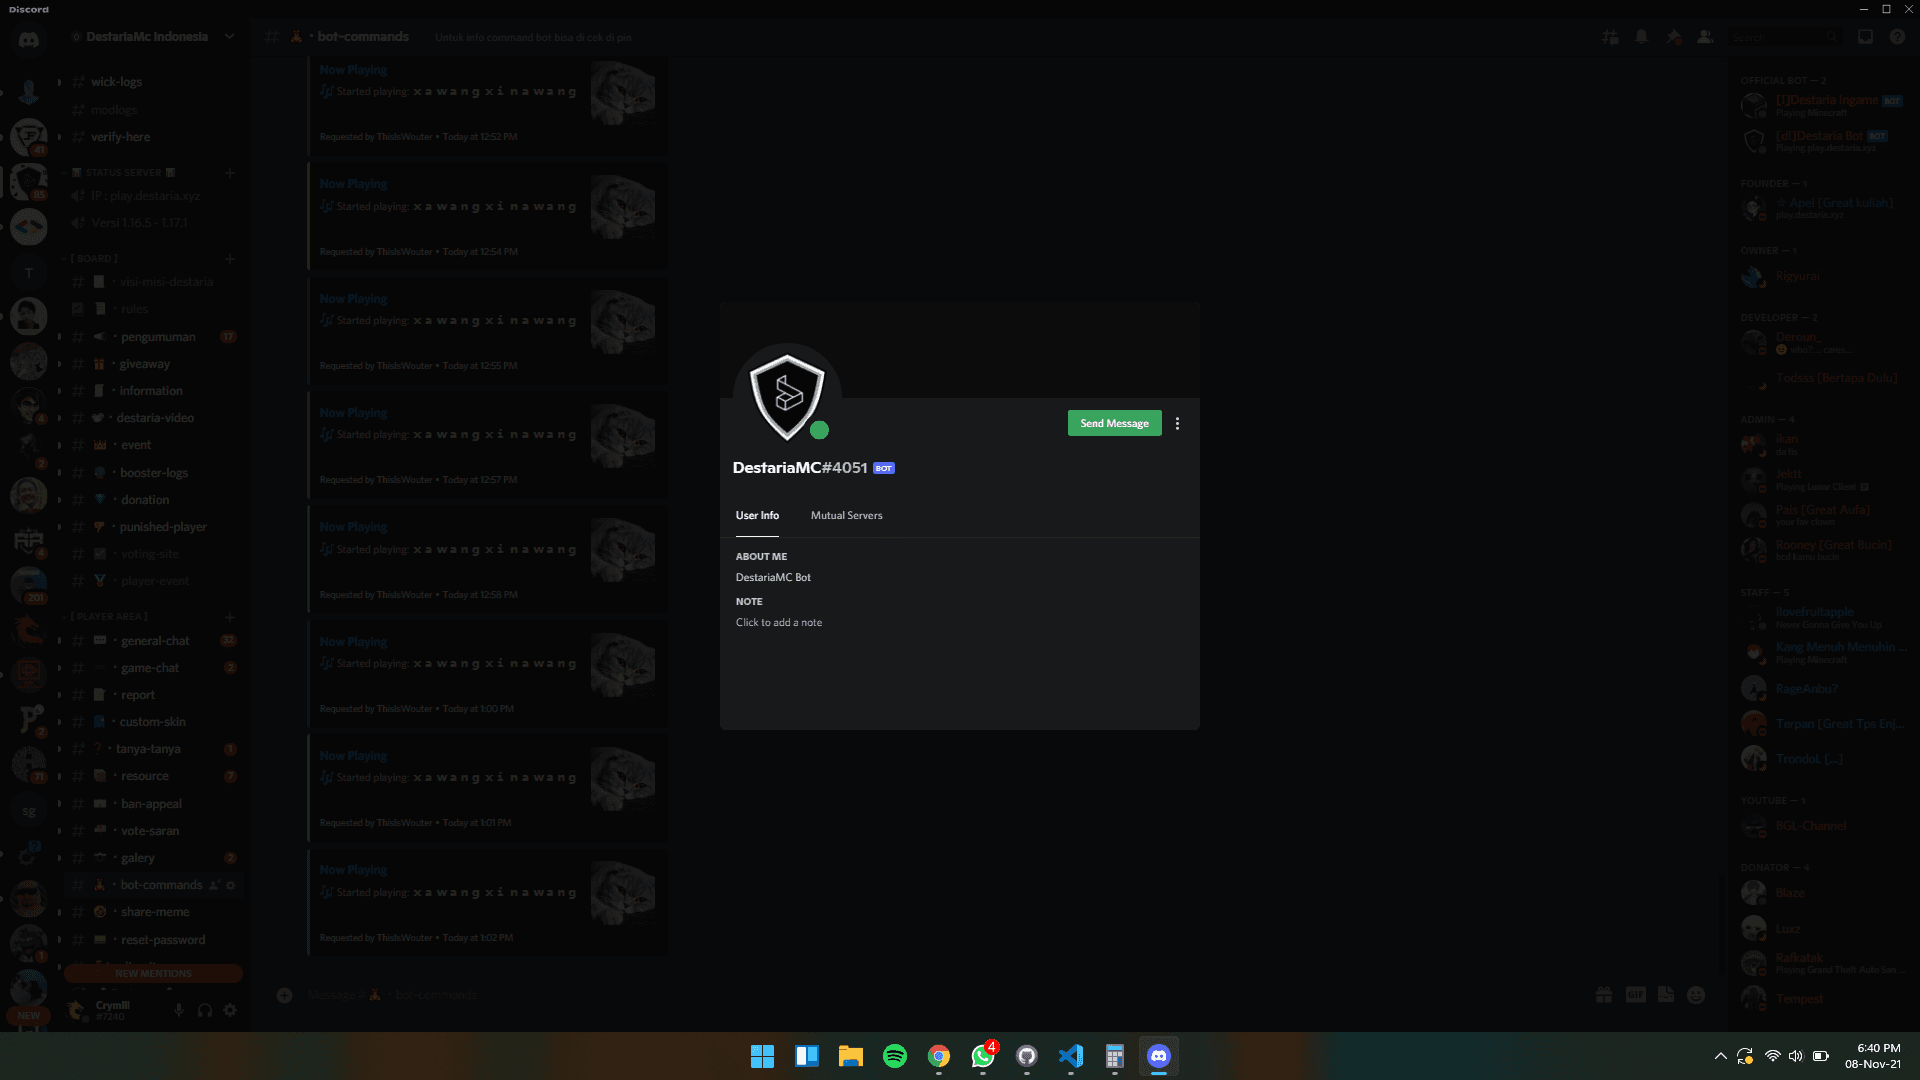Image resolution: width=1920 pixels, height=1080 pixels.
Task: Toggle headphone deafen in user panel
Action: click(x=205, y=1010)
